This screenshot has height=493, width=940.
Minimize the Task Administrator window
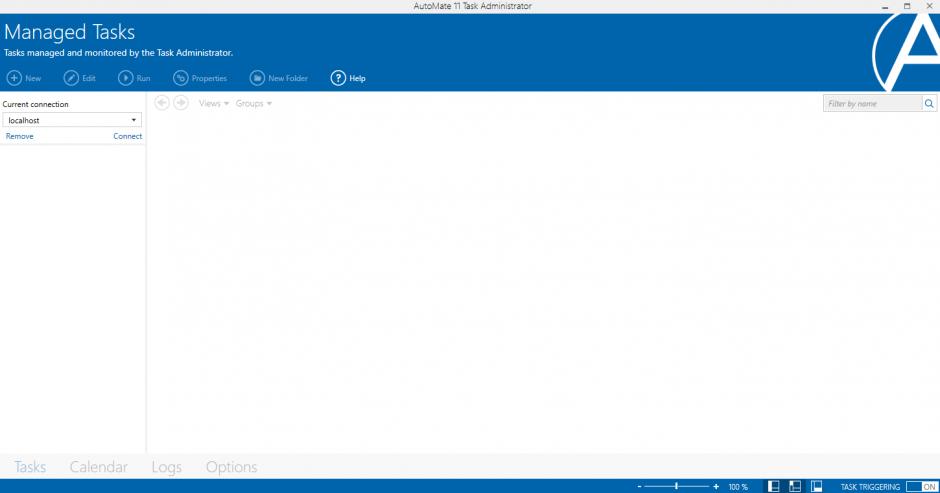pos(885,6)
